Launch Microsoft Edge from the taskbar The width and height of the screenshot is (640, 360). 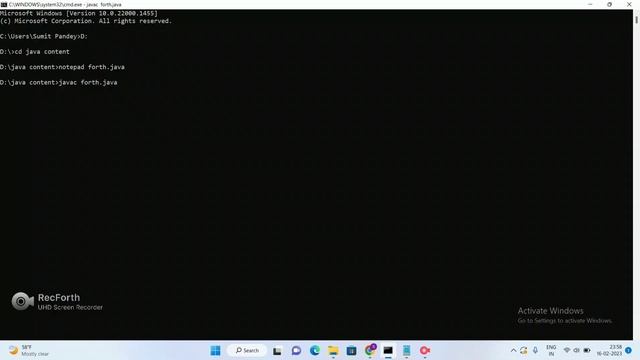tap(315, 350)
